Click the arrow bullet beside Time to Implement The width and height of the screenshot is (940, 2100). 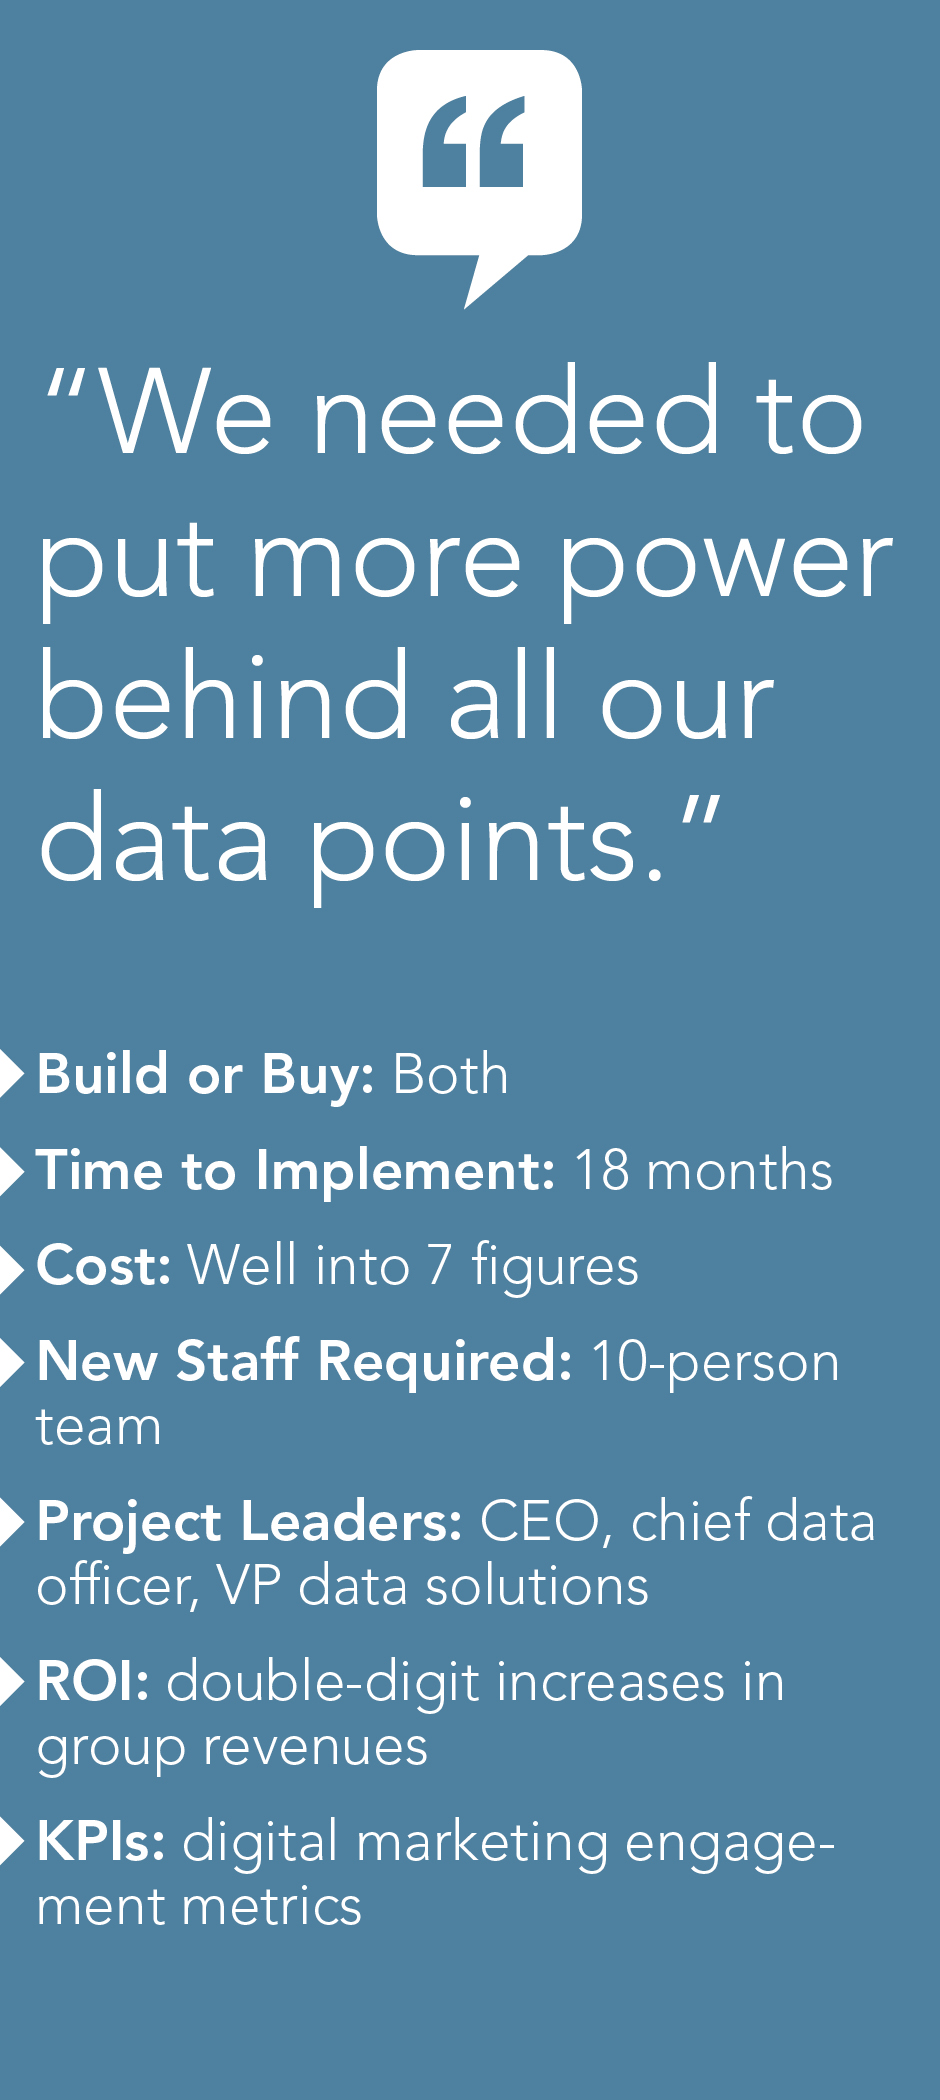[11, 1171]
